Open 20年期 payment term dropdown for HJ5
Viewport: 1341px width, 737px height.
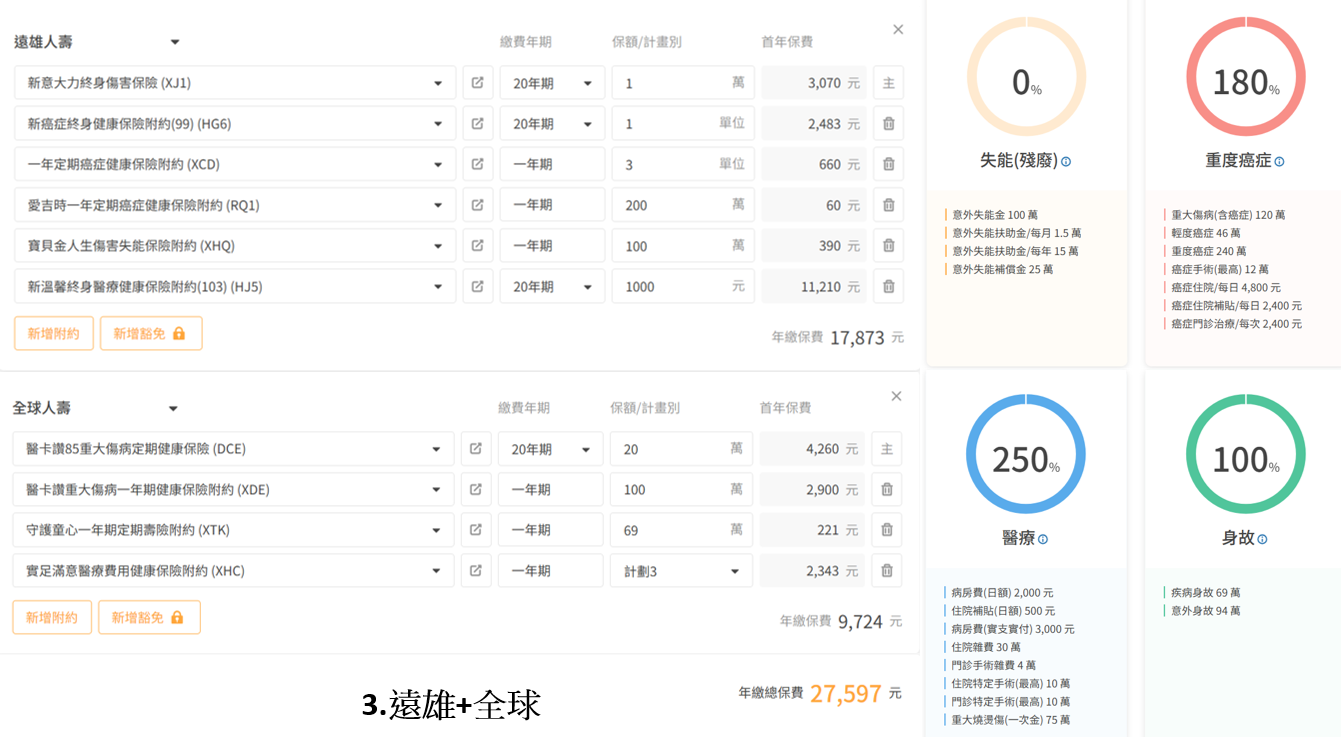(x=552, y=286)
